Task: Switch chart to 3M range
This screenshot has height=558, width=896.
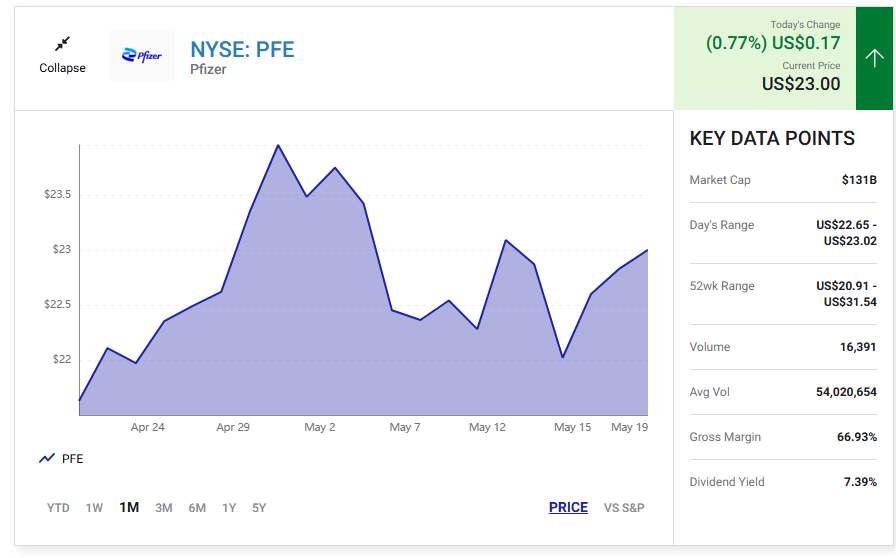Action: pos(164,508)
